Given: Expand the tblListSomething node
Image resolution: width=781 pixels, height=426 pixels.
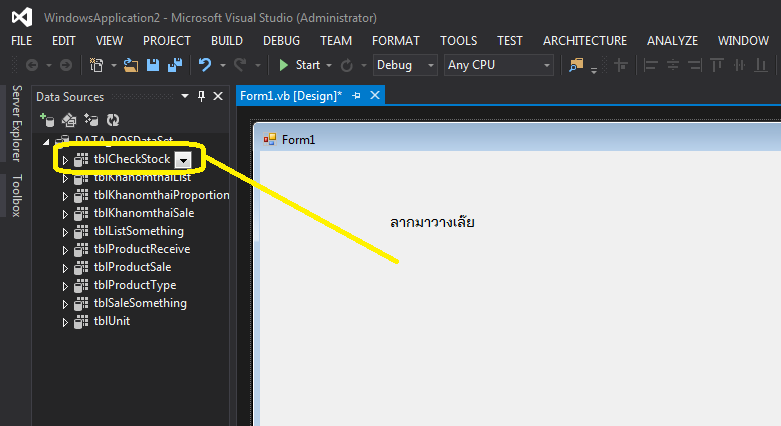Looking at the screenshot, I should (x=65, y=232).
